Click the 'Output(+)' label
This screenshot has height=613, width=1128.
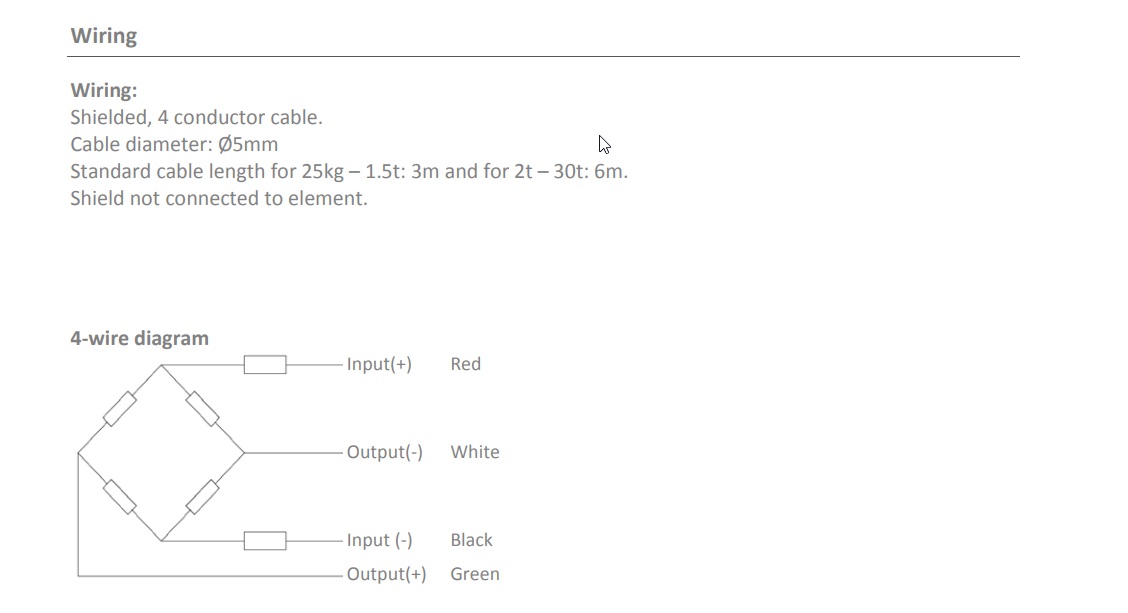[386, 574]
